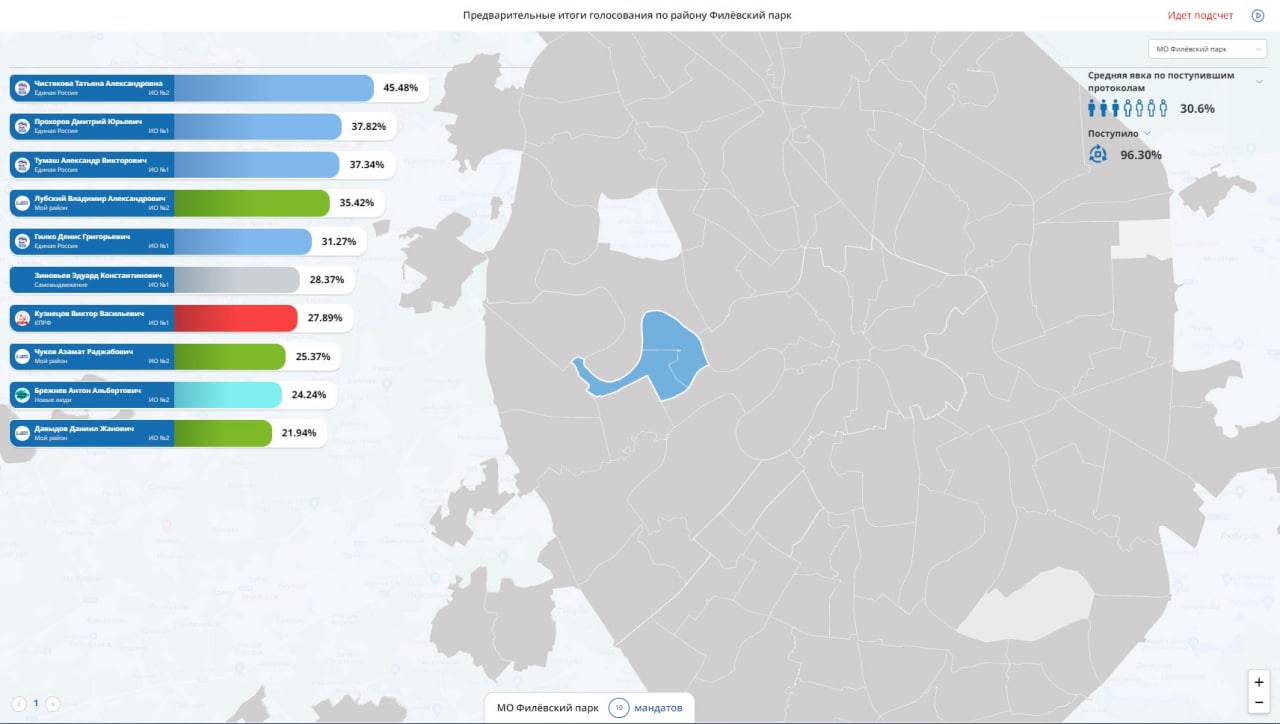The height and width of the screenshot is (724, 1280).
Task: Click Кузнецов's red result bar
Action: pyautogui.click(x=236, y=318)
